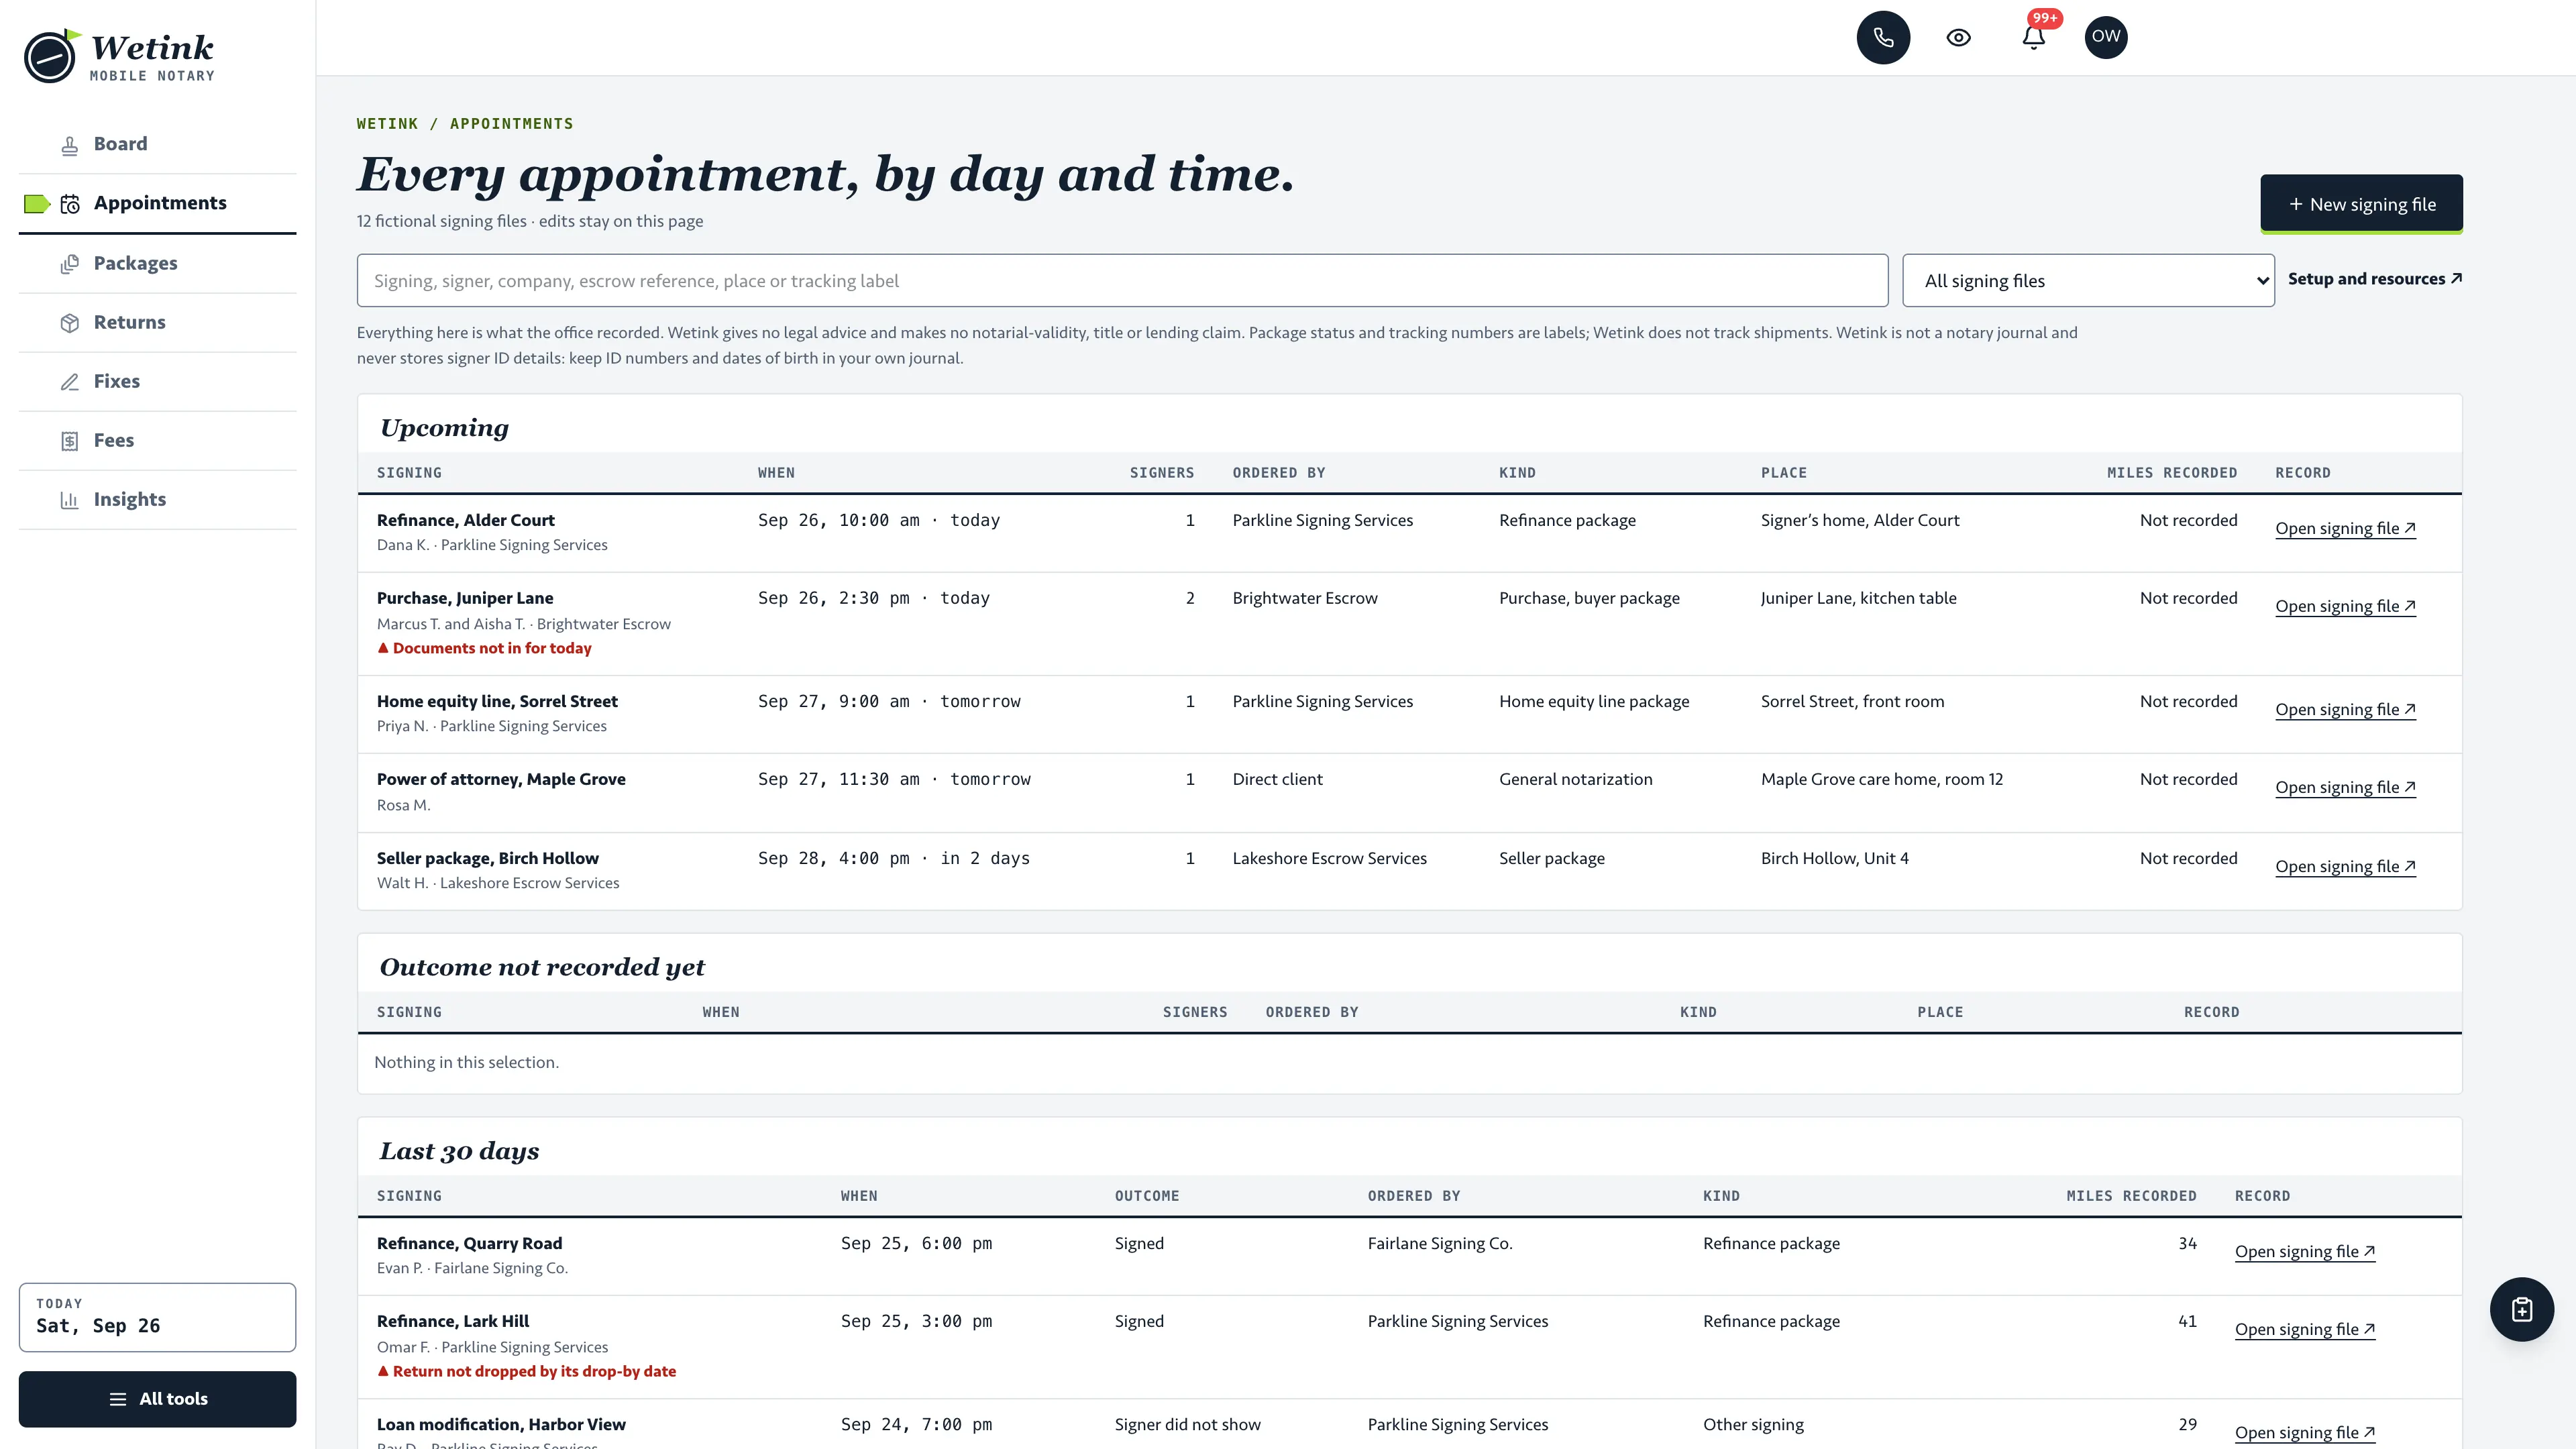
Task: Click 'Sep 28, 4:00 pm · in 2 days' cell
Action: tap(893, 858)
